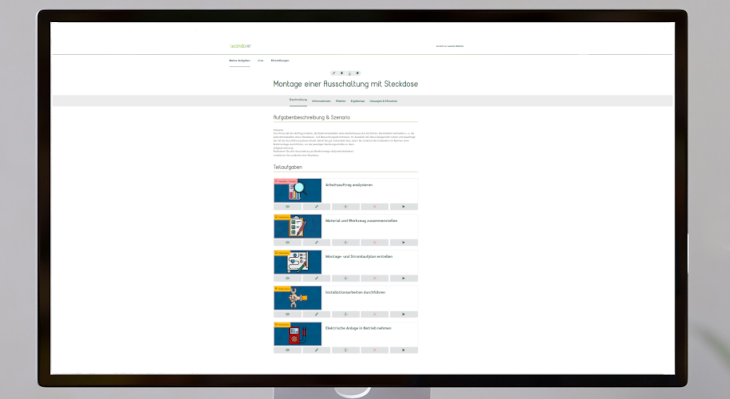
Task: Play the Installationsarbeiten durchführen subtask
Action: click(x=404, y=314)
